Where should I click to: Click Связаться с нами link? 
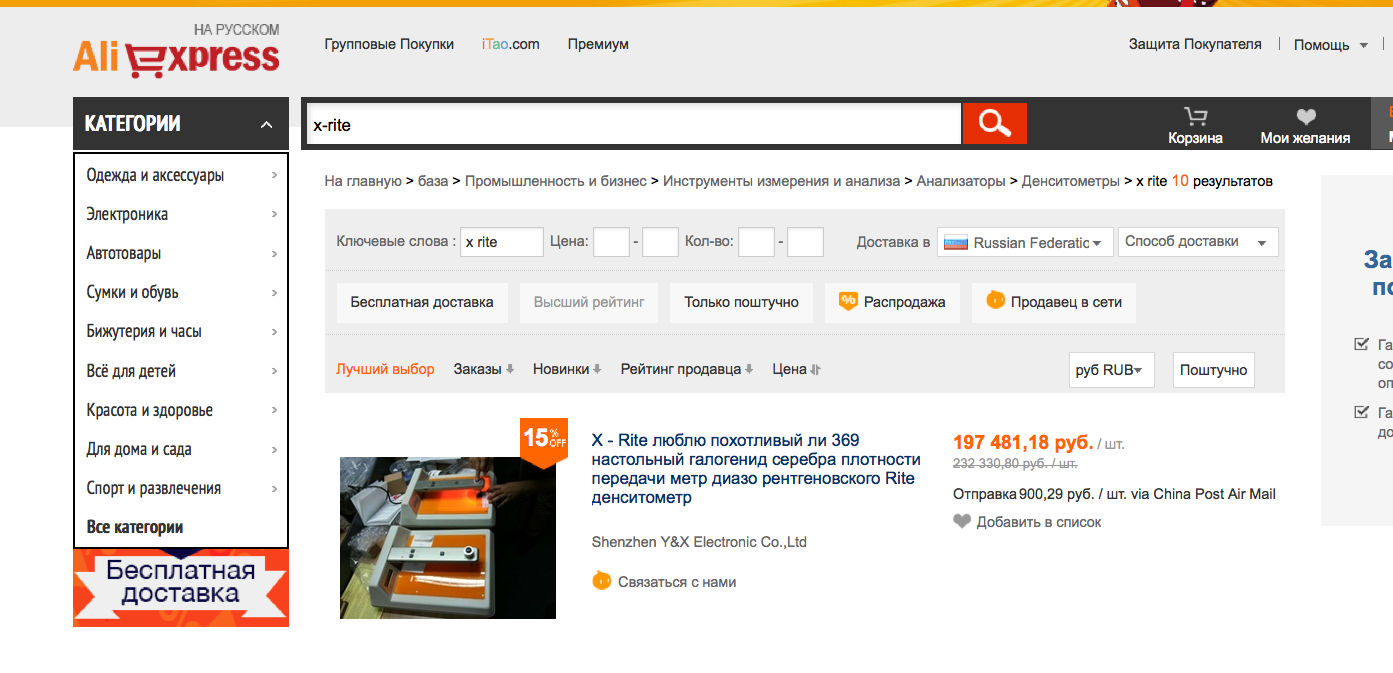[677, 581]
